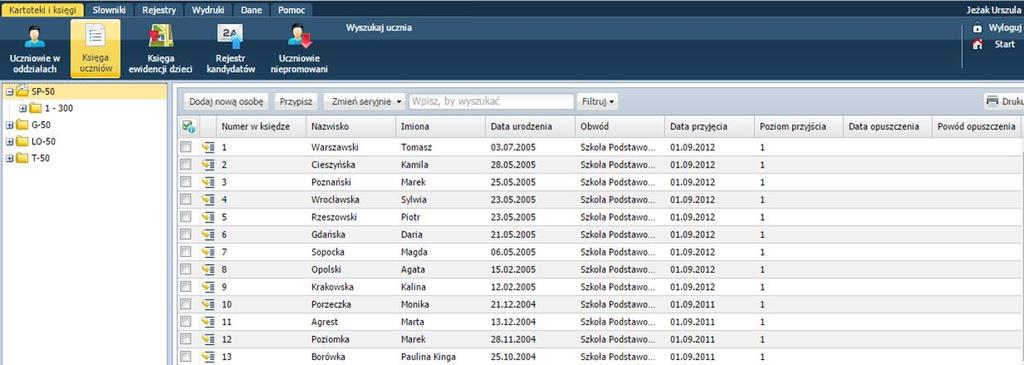The image size is (1024, 365).
Task: Switch to Rejestry tab
Action: 159,10
